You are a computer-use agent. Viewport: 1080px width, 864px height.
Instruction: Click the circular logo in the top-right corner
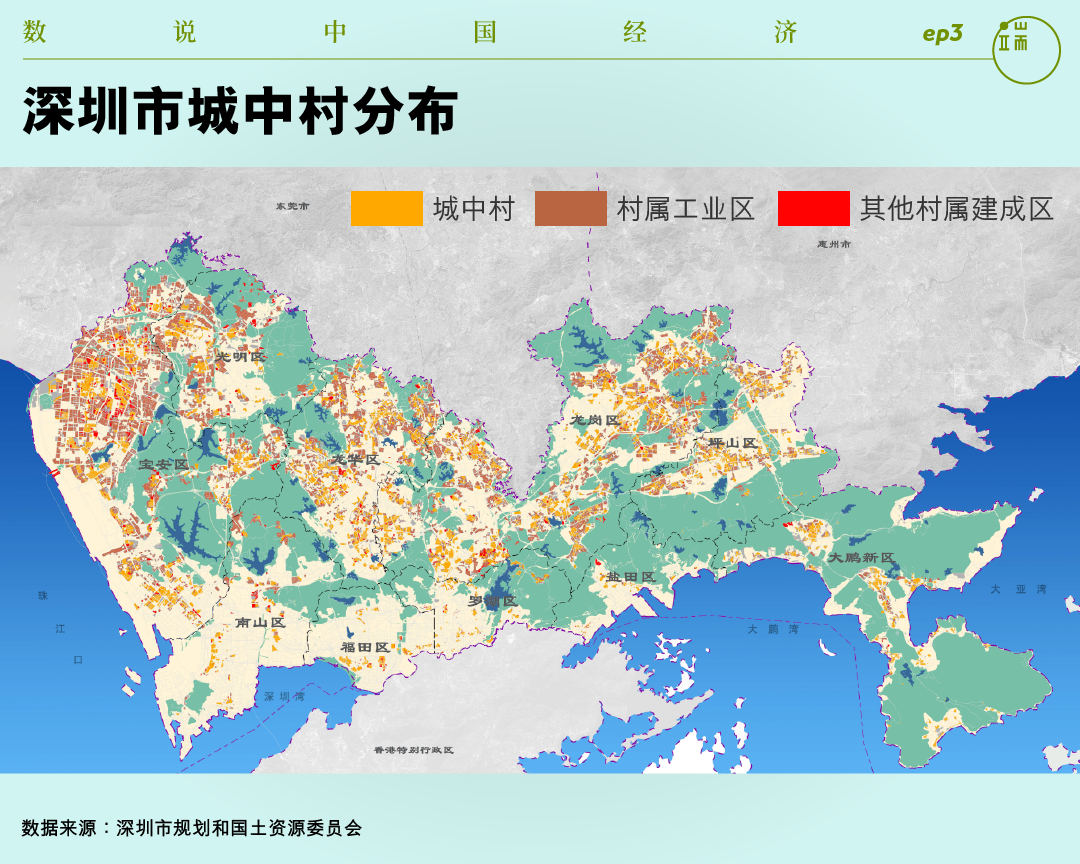point(1026,50)
